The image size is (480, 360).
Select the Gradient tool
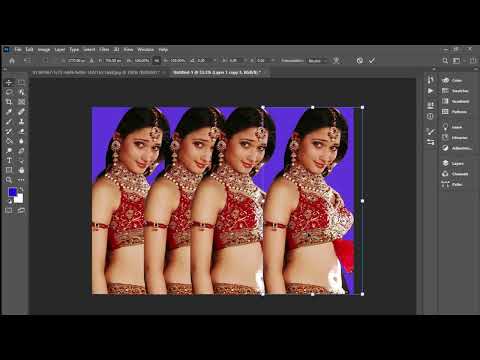pos(9,141)
